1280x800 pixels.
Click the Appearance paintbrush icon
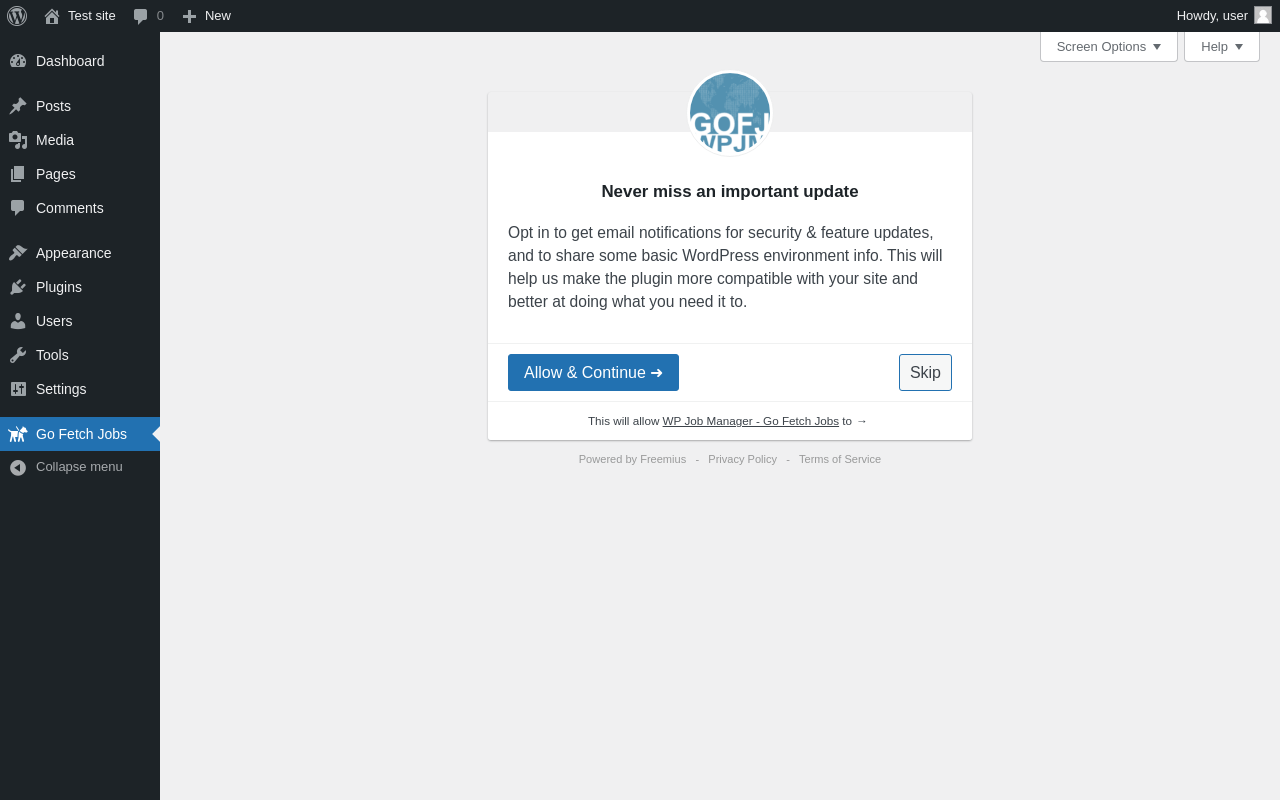coord(18,253)
